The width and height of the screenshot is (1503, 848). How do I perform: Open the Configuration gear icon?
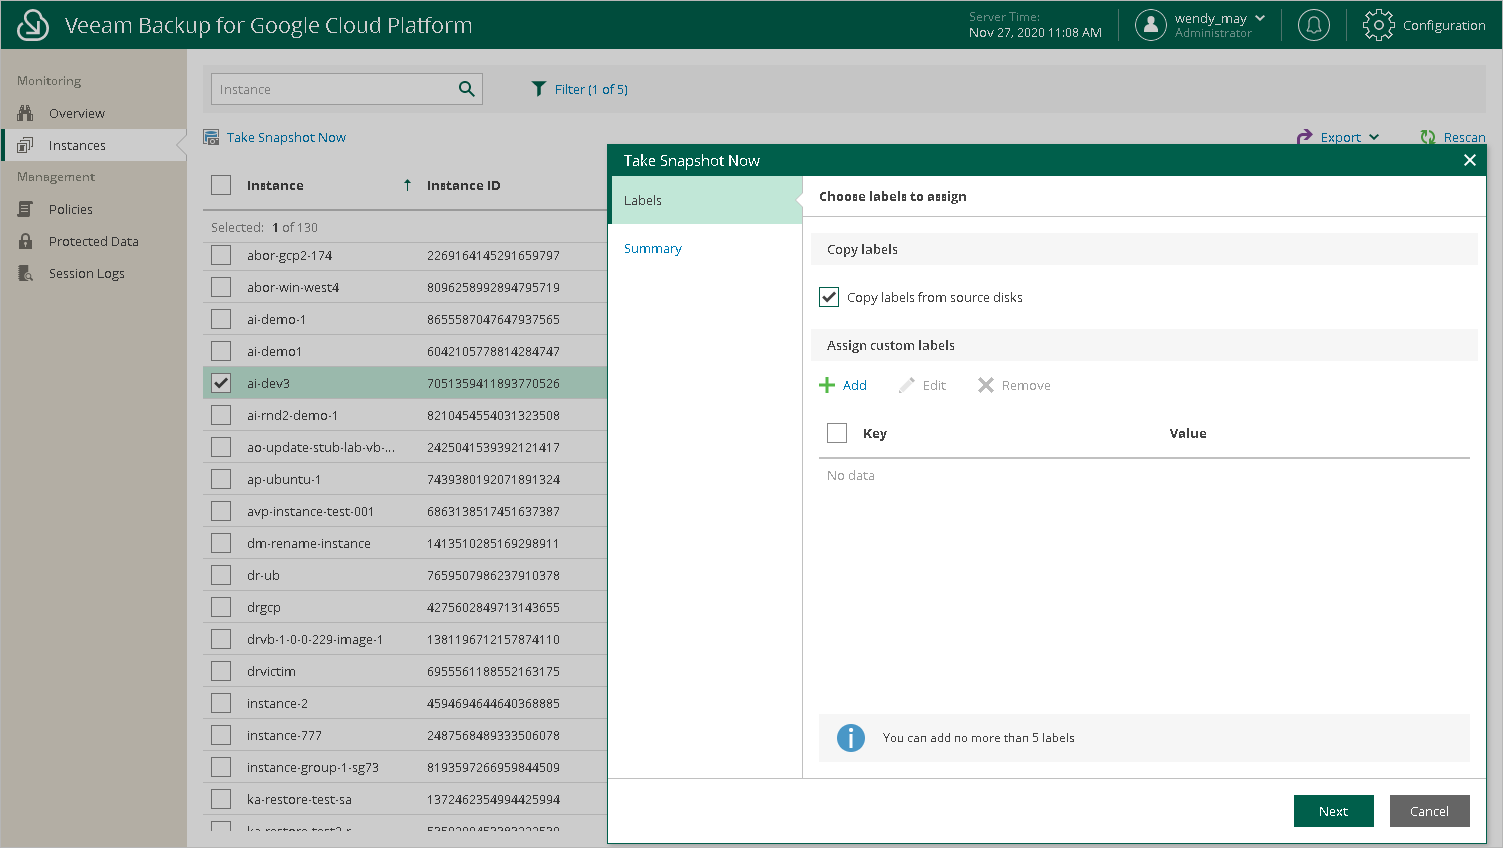pos(1378,25)
